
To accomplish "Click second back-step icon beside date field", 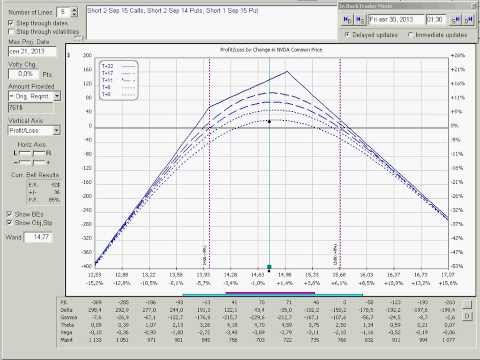I will pyautogui.click(x=360, y=20).
